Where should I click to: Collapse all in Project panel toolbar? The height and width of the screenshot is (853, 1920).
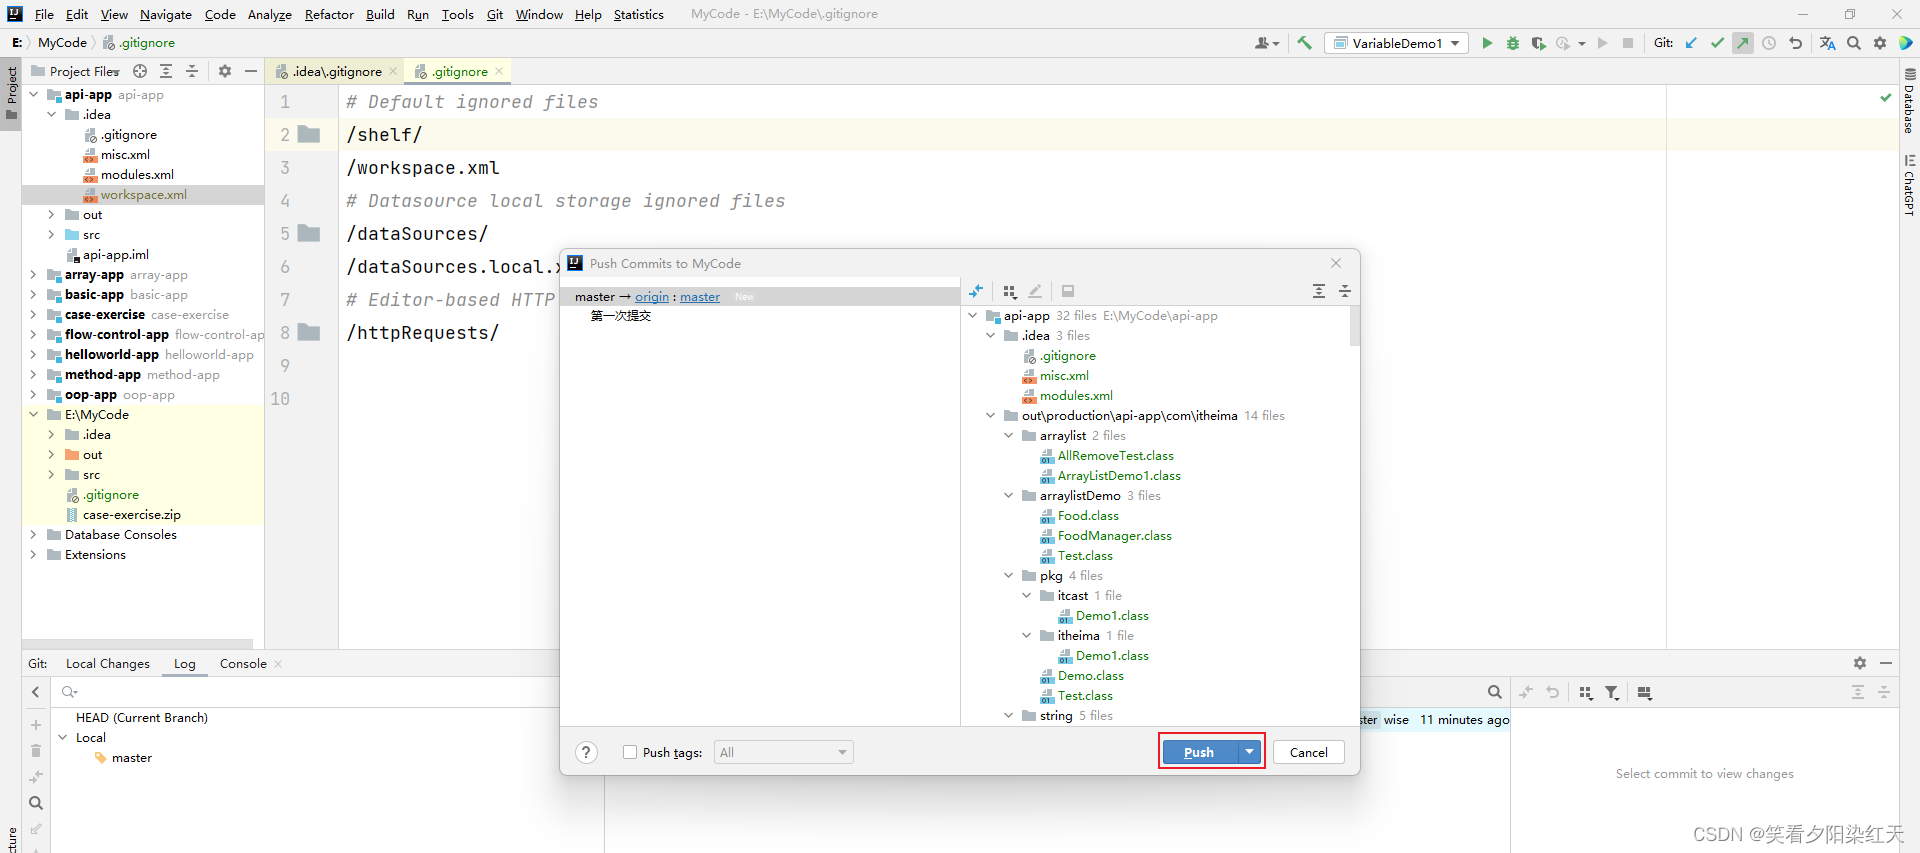pos(192,71)
